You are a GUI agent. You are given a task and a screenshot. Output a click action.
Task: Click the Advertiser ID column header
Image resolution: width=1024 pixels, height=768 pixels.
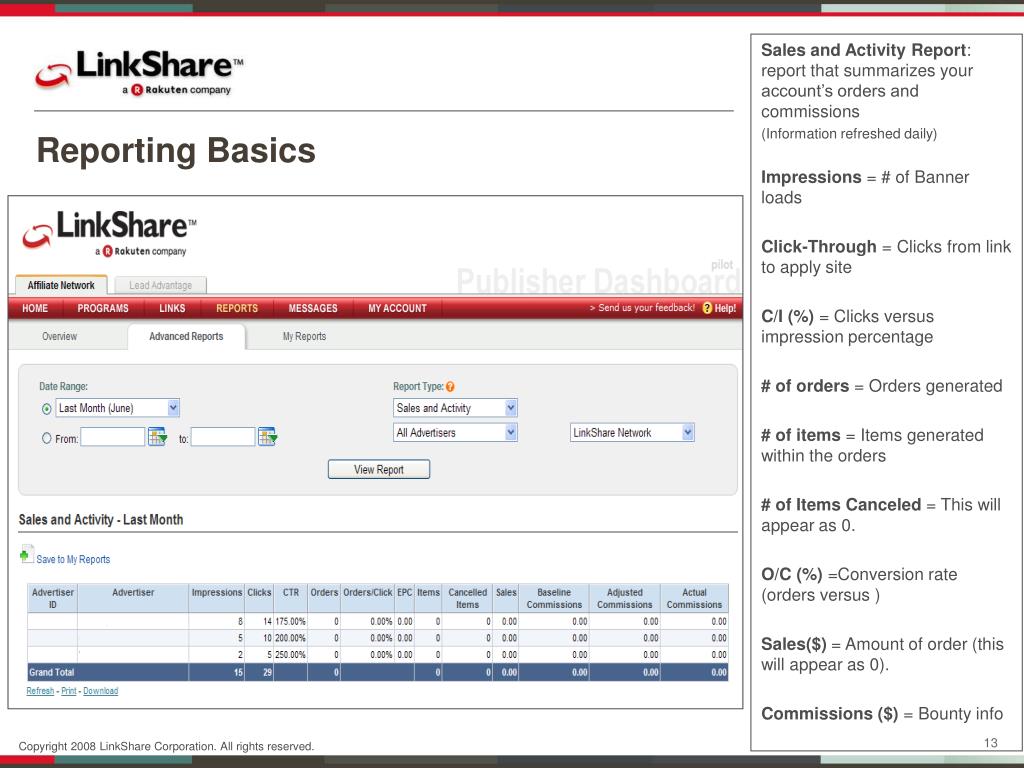[x=53, y=598]
